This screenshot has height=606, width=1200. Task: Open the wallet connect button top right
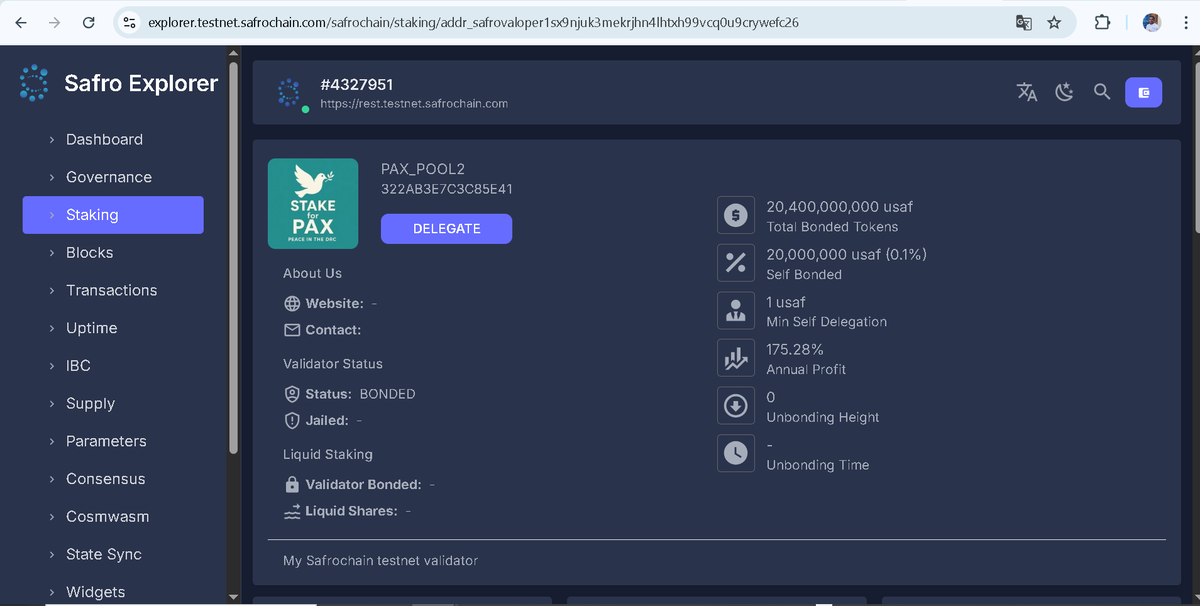[1143, 92]
